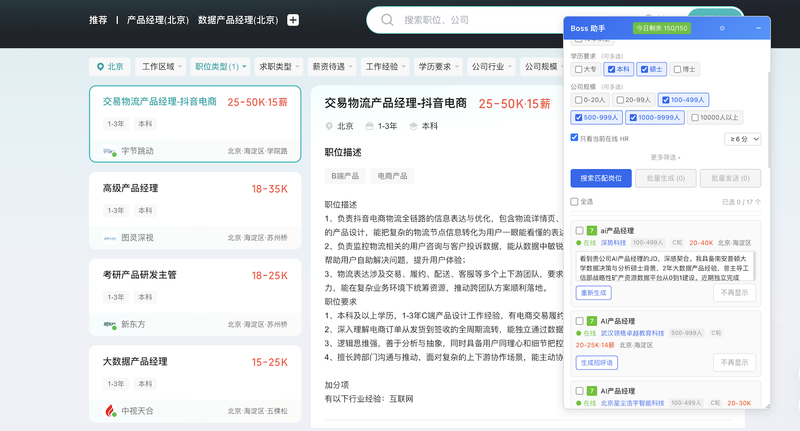Open 武汉领格卓越教育科技 company link

(632, 333)
